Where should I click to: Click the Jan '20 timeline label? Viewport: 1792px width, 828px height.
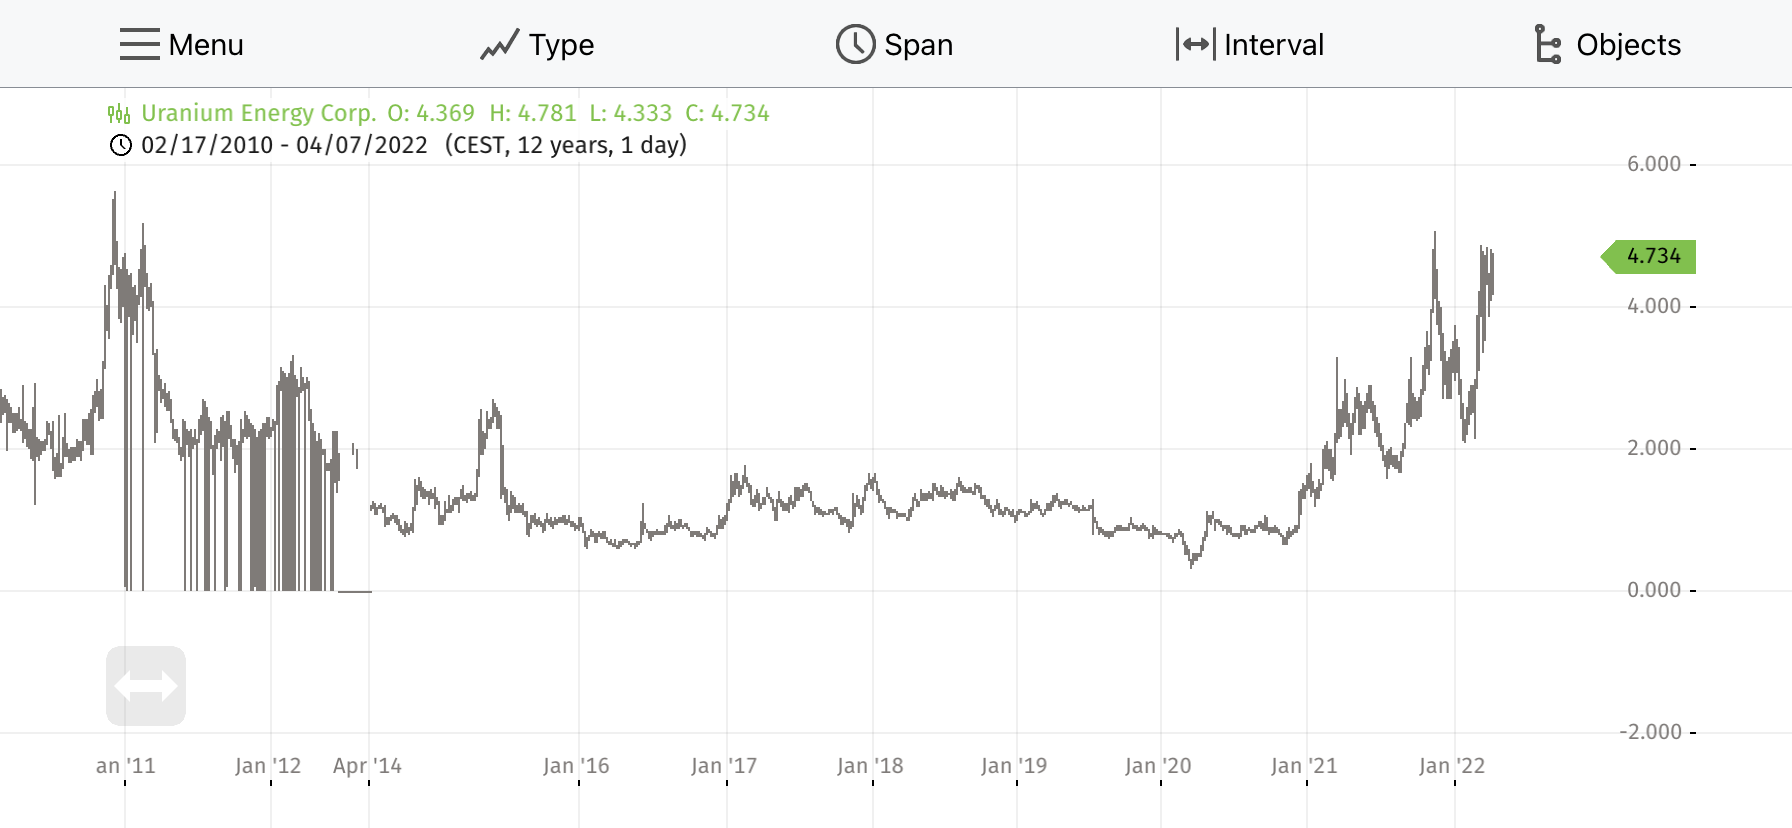click(x=1158, y=766)
